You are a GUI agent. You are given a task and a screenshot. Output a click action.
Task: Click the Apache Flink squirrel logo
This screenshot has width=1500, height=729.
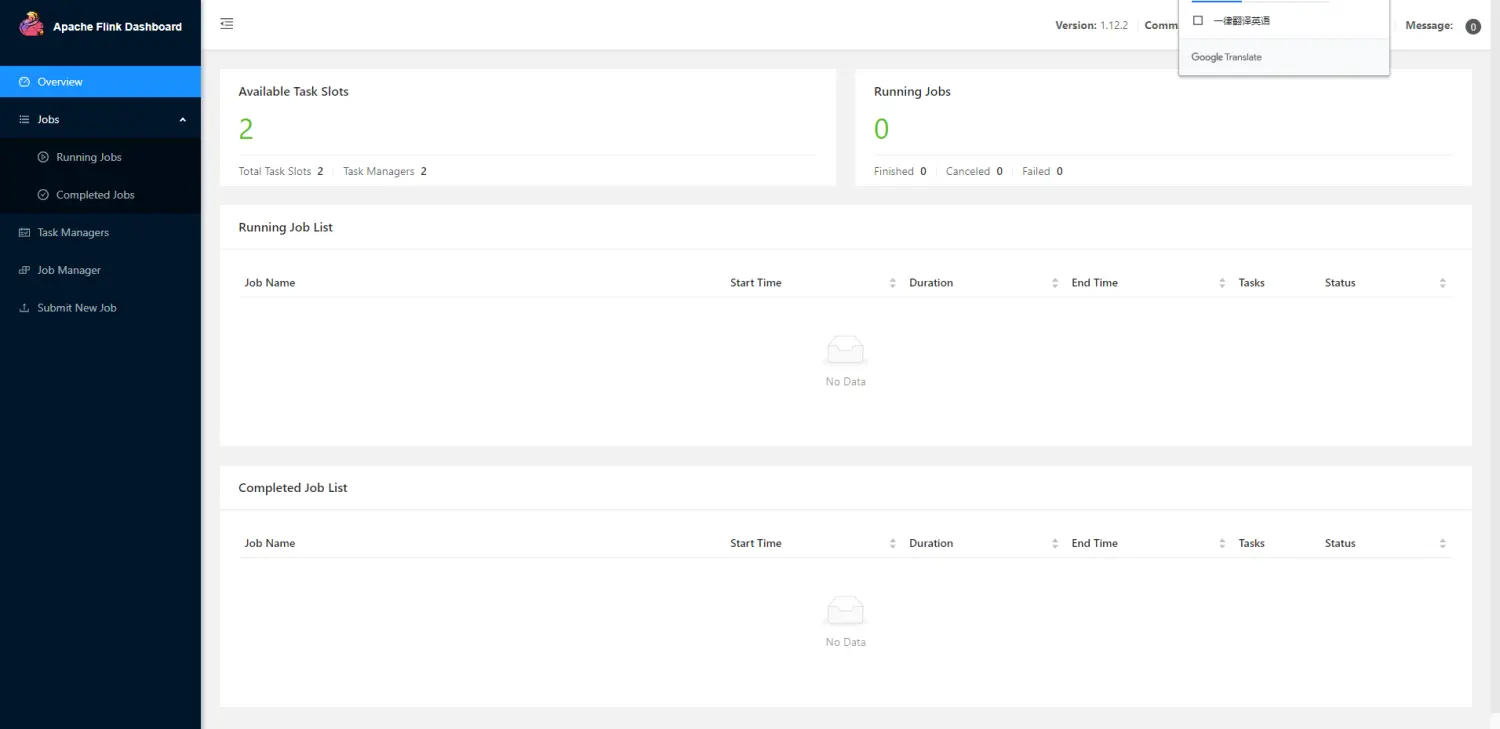(x=32, y=25)
